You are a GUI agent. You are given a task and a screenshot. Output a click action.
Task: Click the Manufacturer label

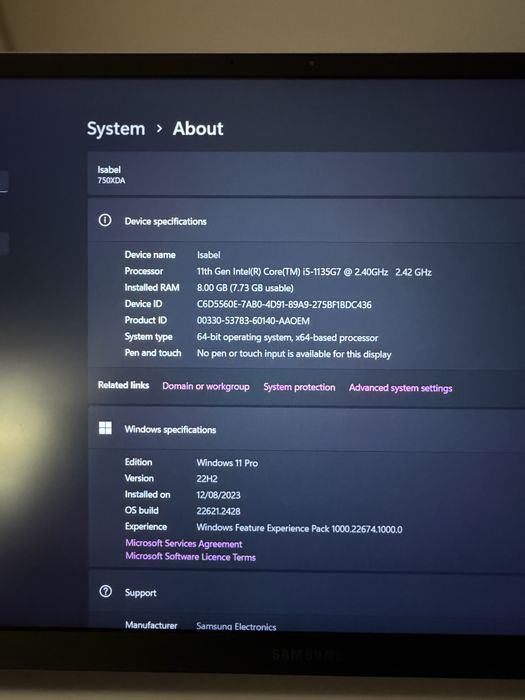point(151,625)
